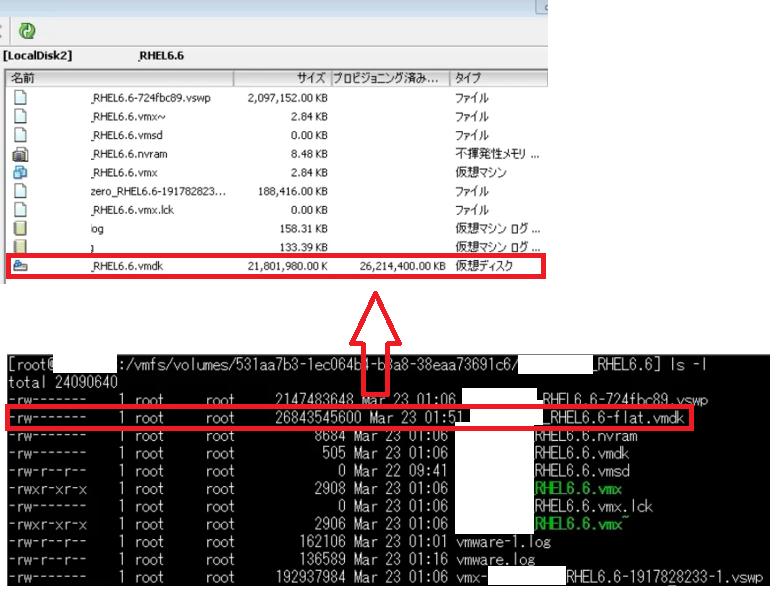Viewport: 770px width, 590px height.
Task: Click the RHEL6.6-1917828233-1.vswp name in terminal
Action: 664,577
